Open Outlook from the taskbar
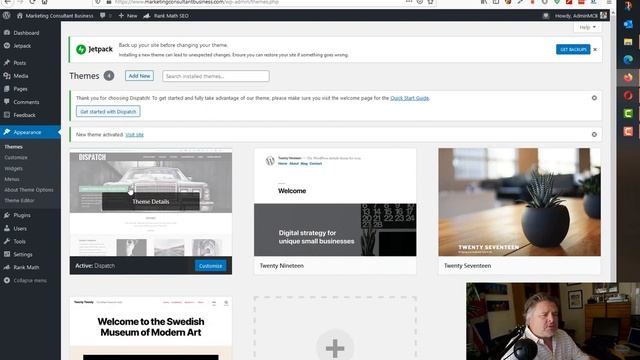 [628, 24]
